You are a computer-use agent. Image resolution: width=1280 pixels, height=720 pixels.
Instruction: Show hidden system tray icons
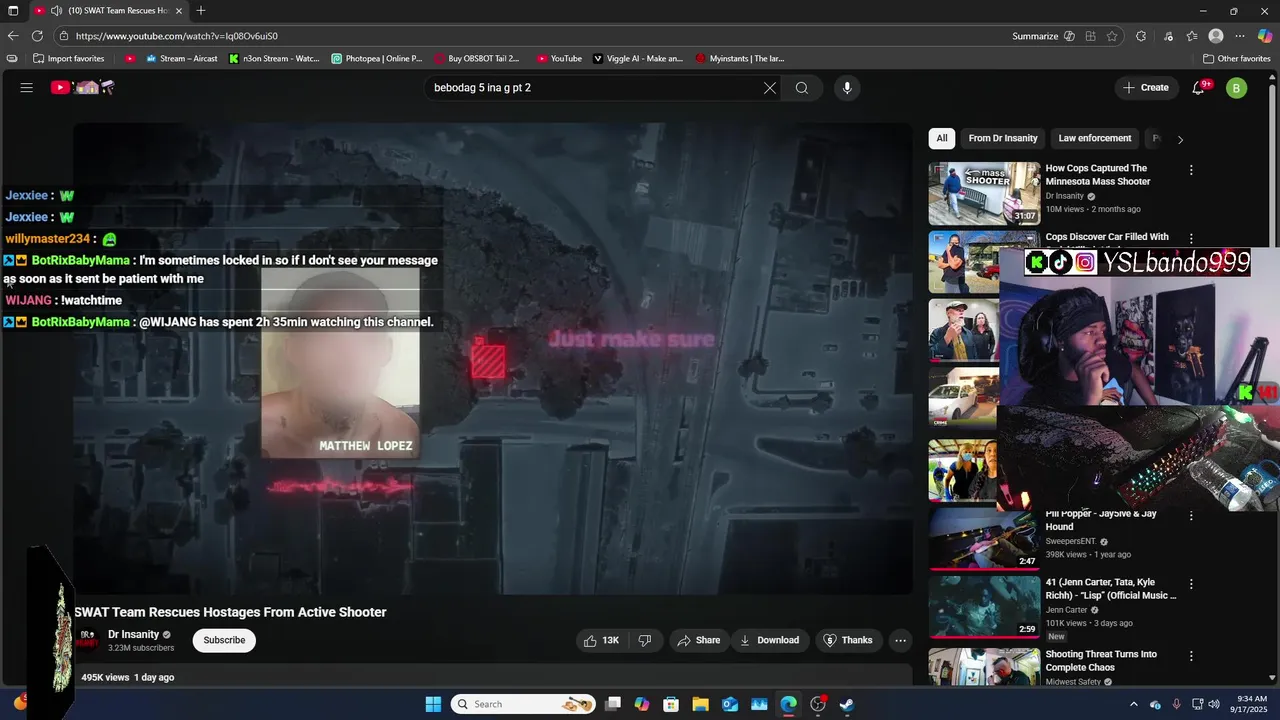pyautogui.click(x=1133, y=704)
